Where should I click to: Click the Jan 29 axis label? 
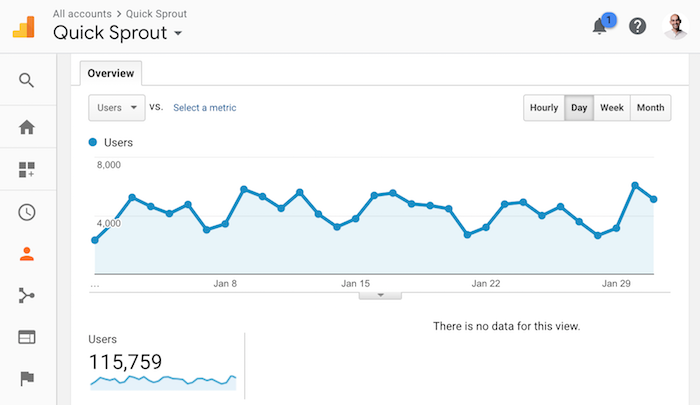tap(616, 284)
